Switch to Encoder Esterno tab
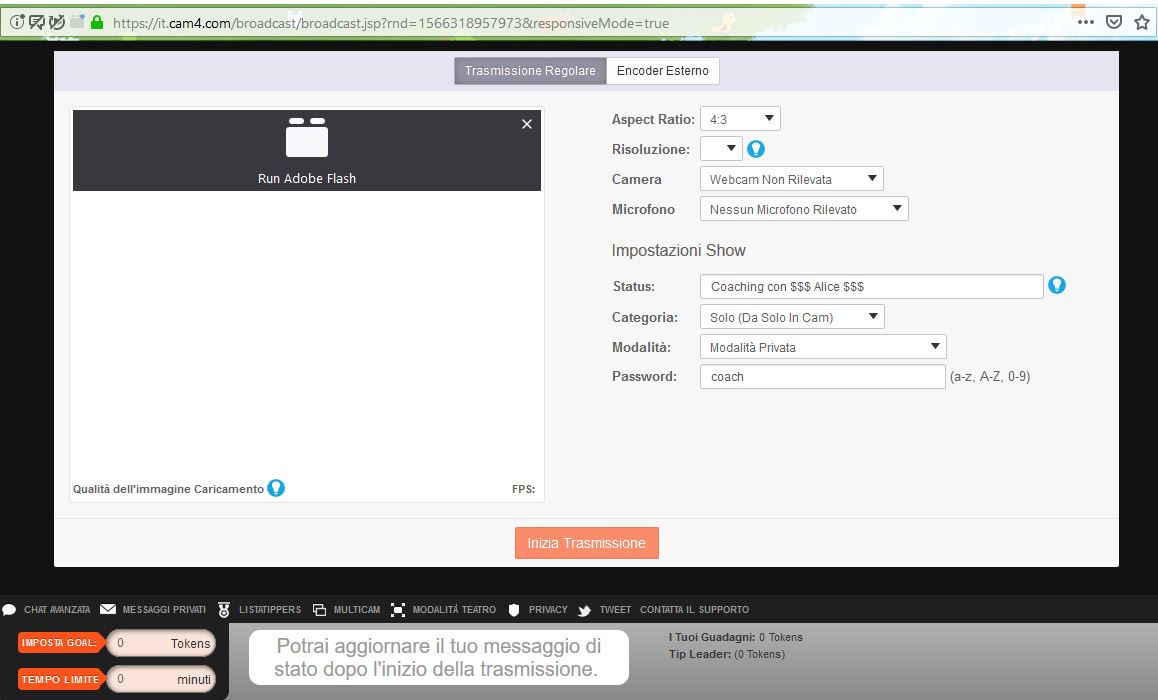1158x700 pixels. 662,71
